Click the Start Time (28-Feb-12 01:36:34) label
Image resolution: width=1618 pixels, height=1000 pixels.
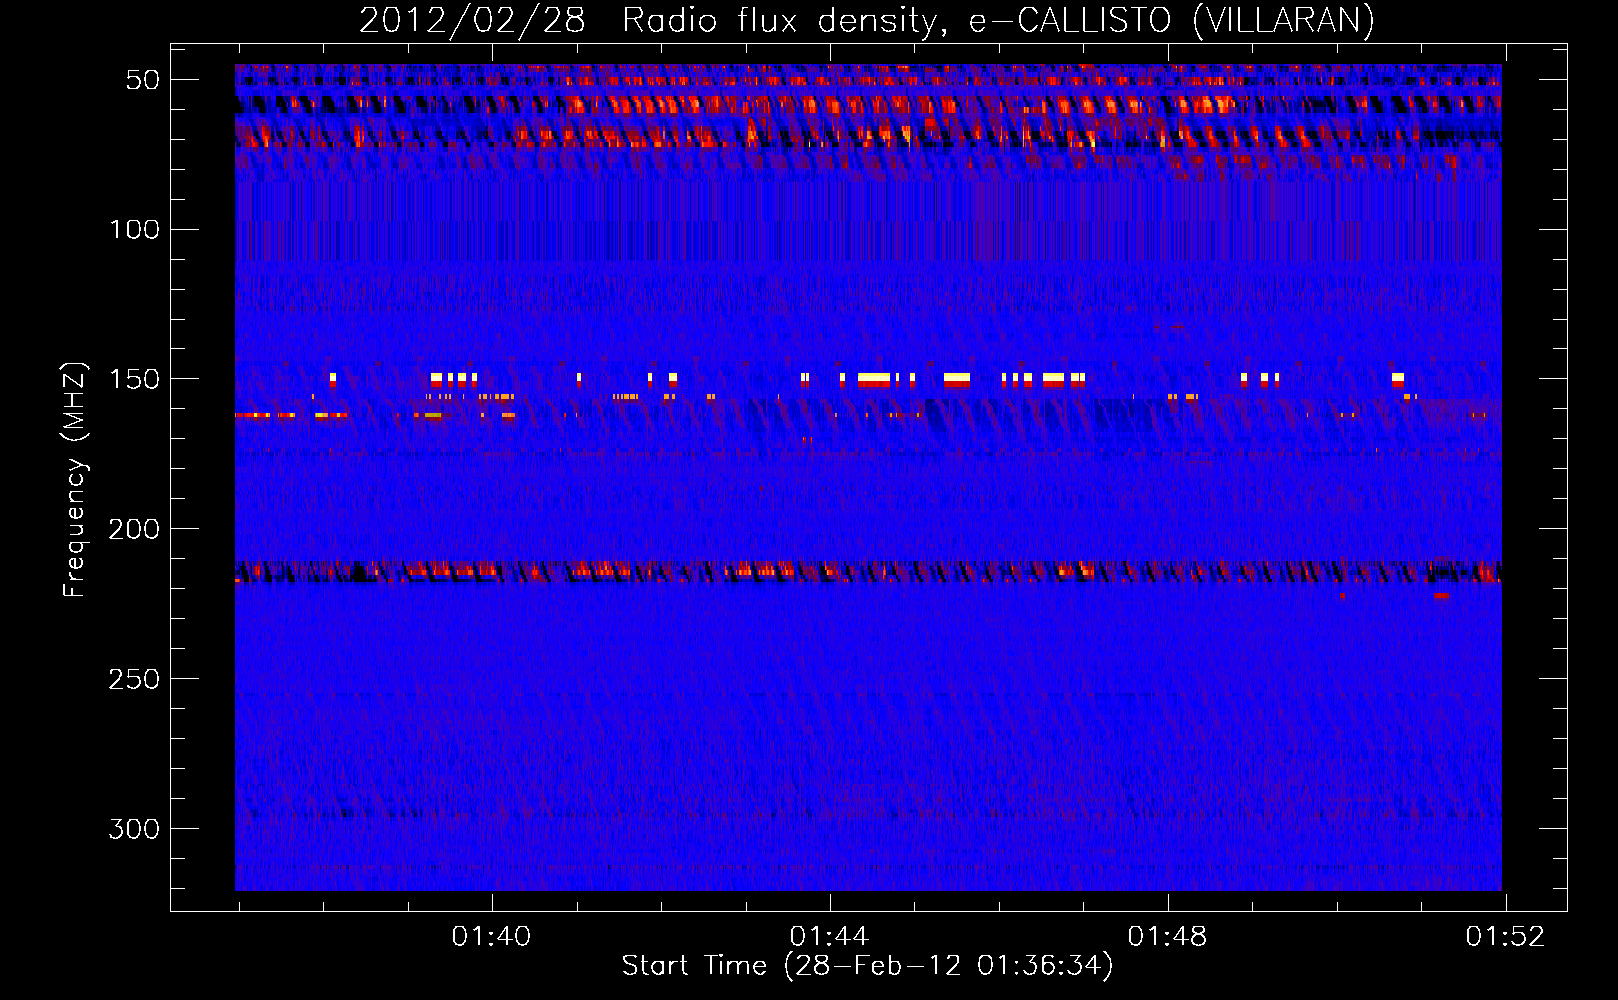(867, 966)
